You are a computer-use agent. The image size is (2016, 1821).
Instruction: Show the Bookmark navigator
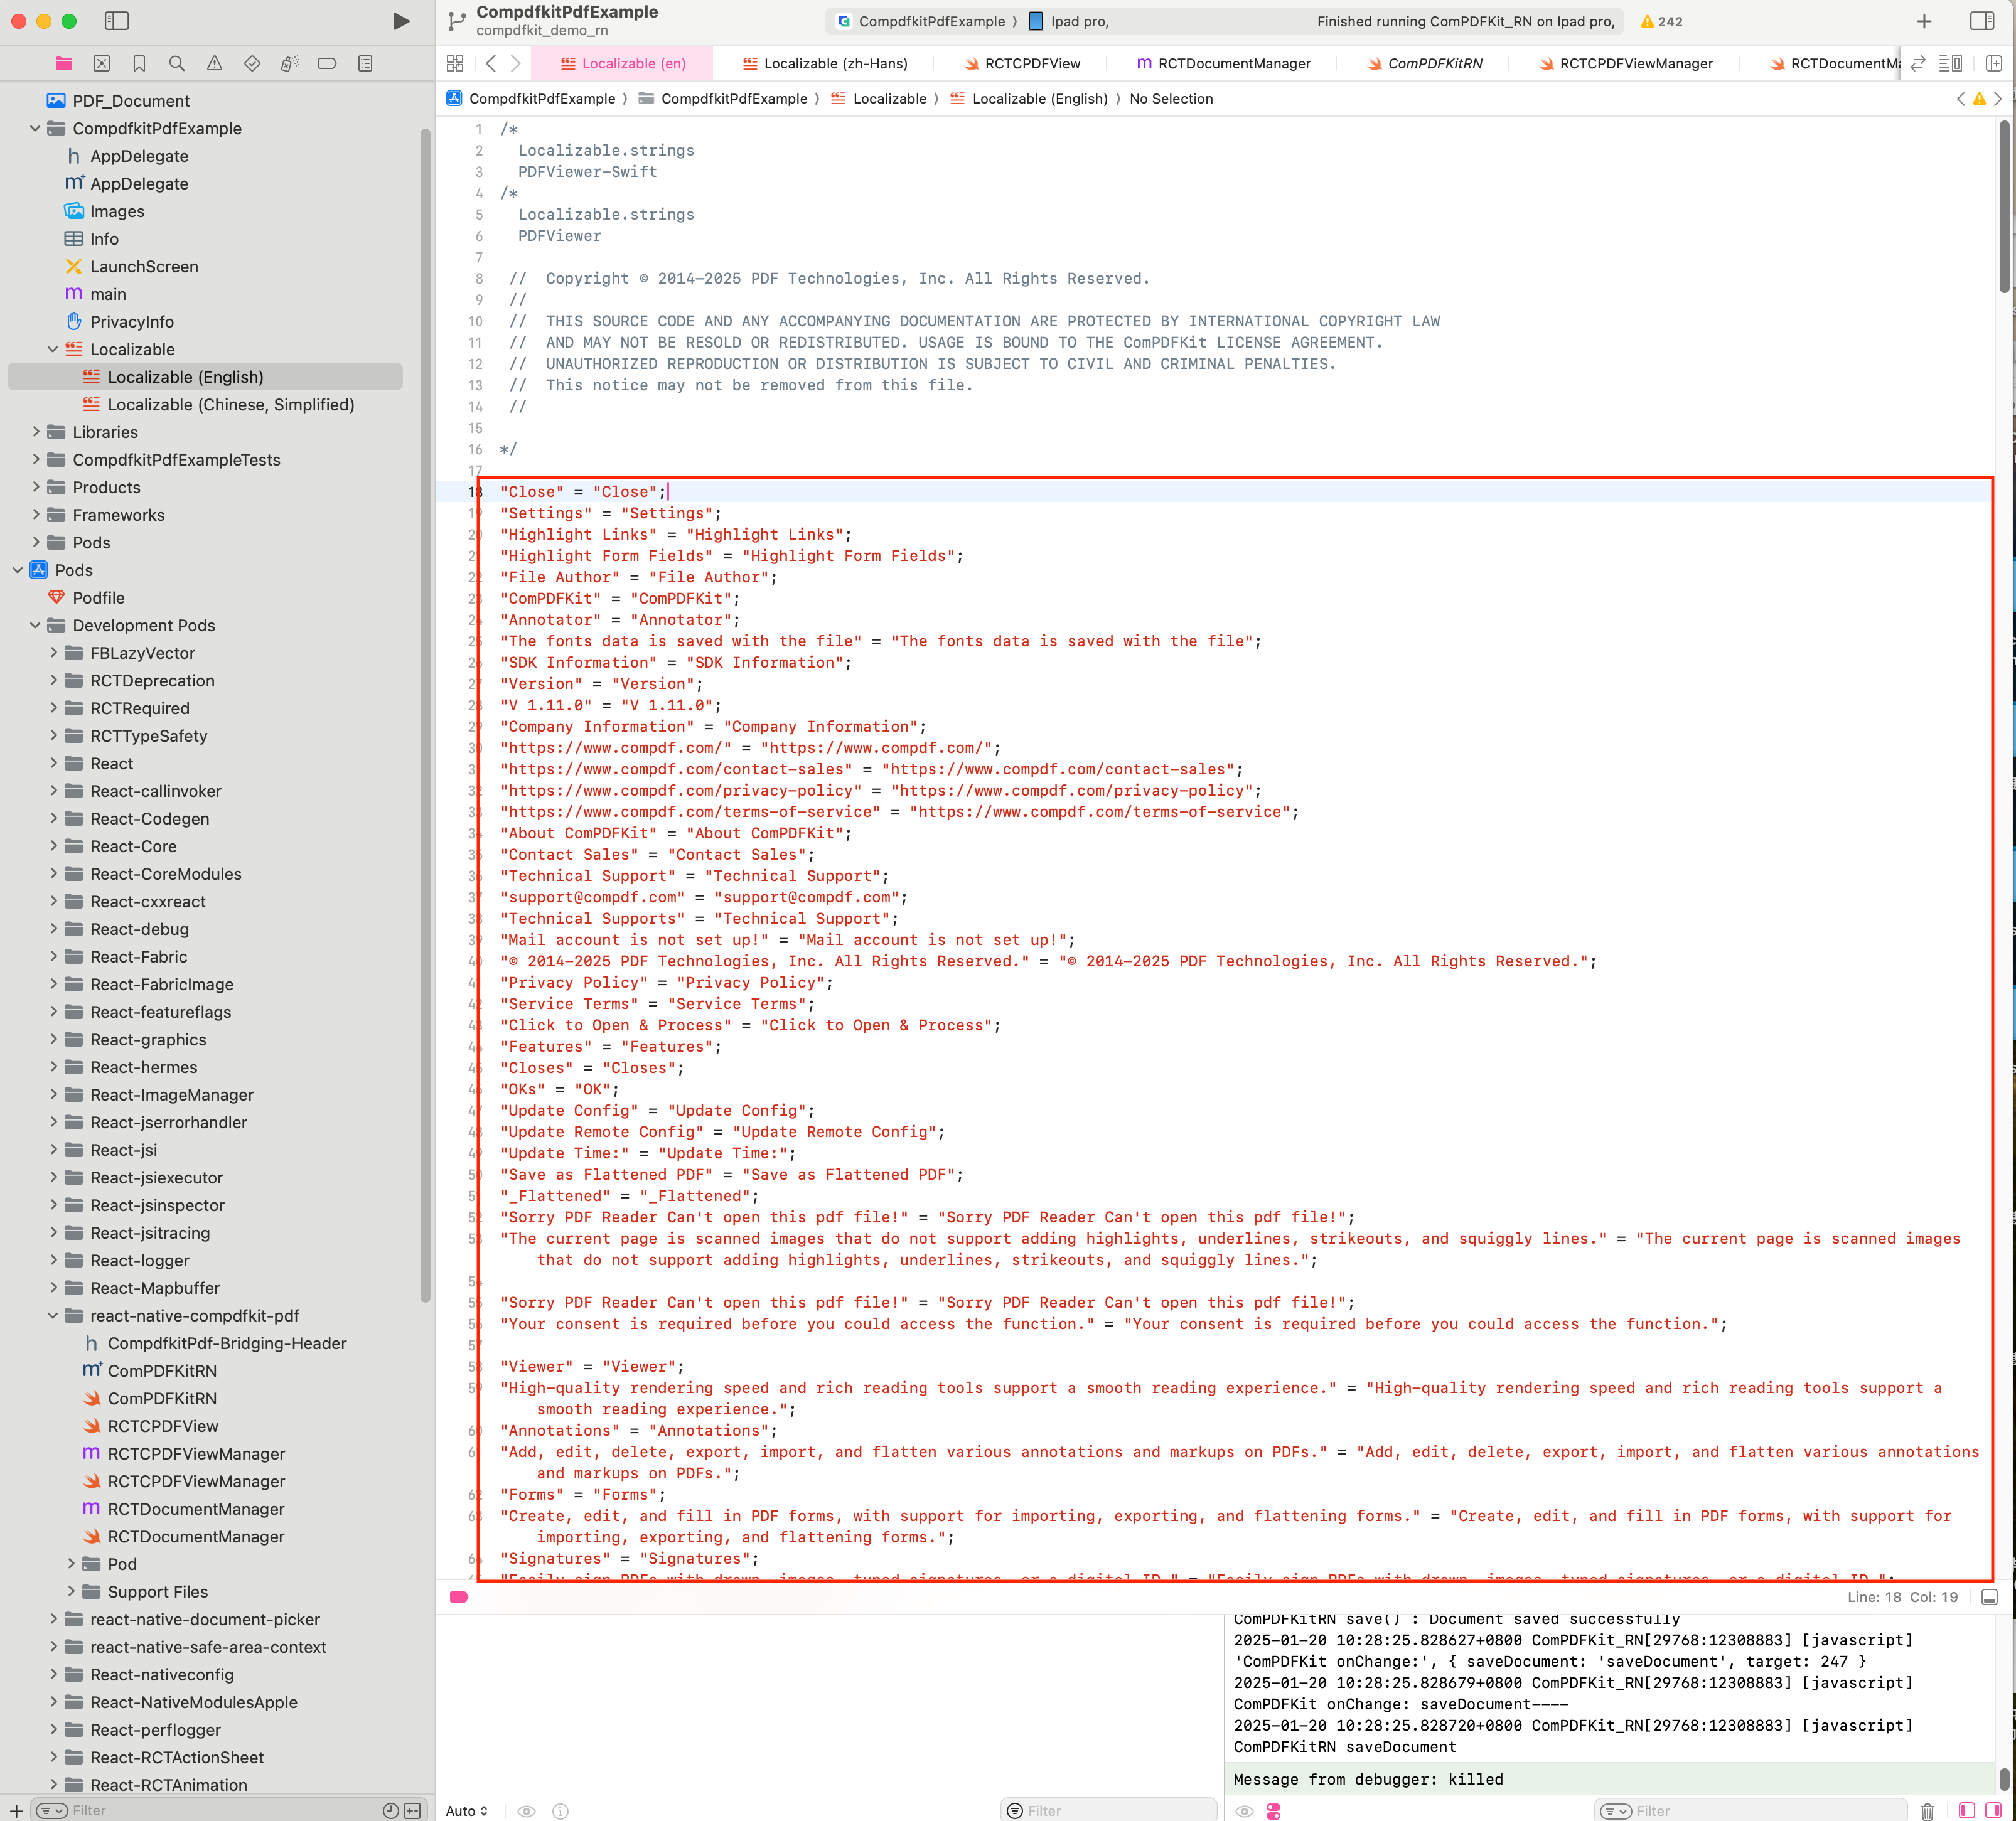pyautogui.click(x=139, y=63)
